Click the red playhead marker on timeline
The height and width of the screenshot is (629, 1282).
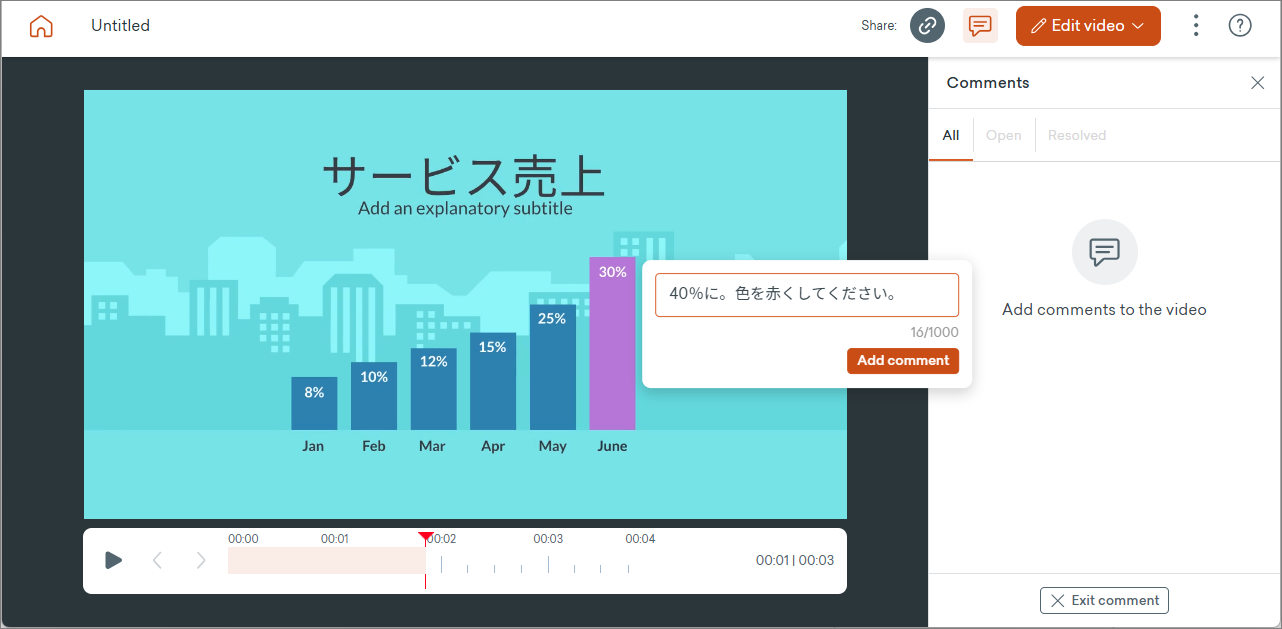[x=426, y=538]
